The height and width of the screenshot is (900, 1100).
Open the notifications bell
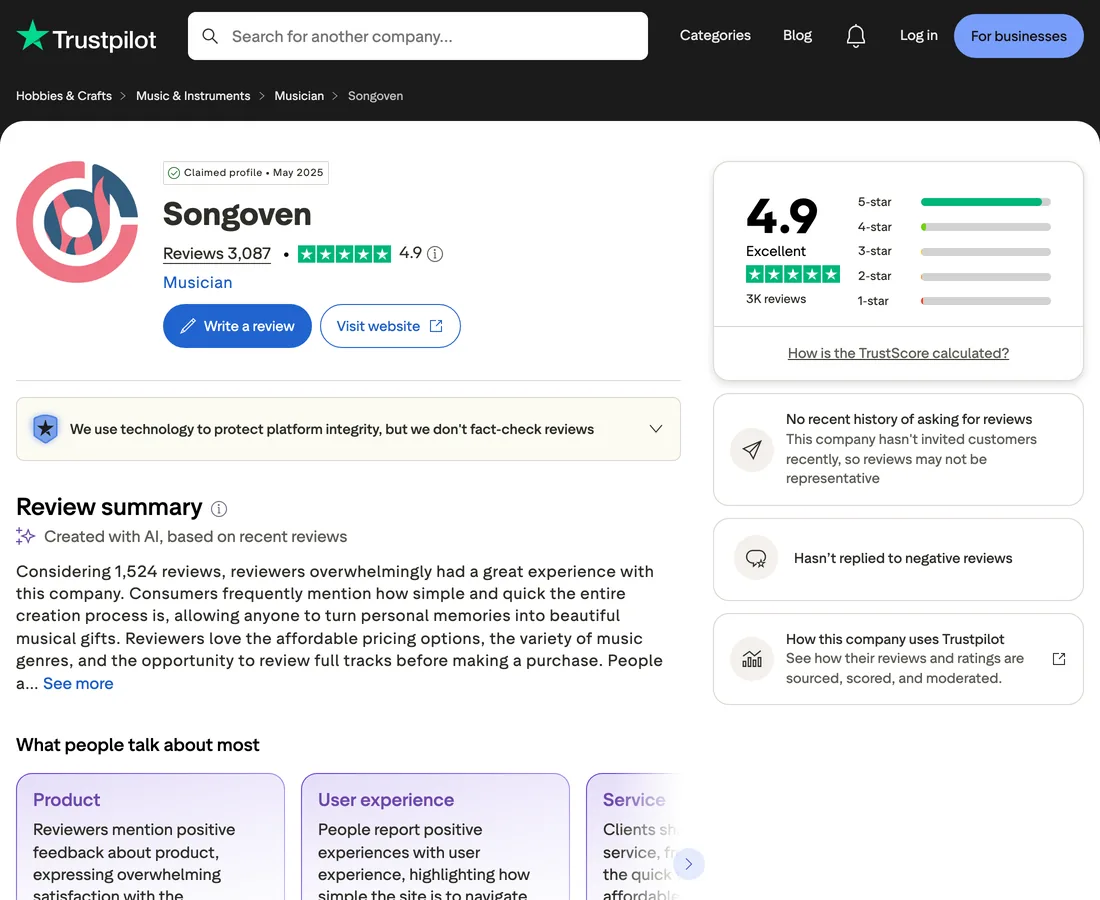[855, 36]
